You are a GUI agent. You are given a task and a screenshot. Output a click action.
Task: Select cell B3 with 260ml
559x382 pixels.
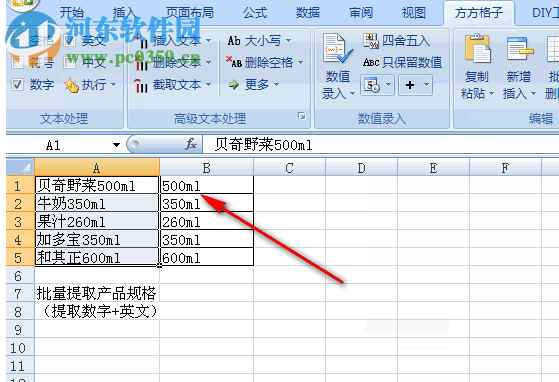pos(207,221)
